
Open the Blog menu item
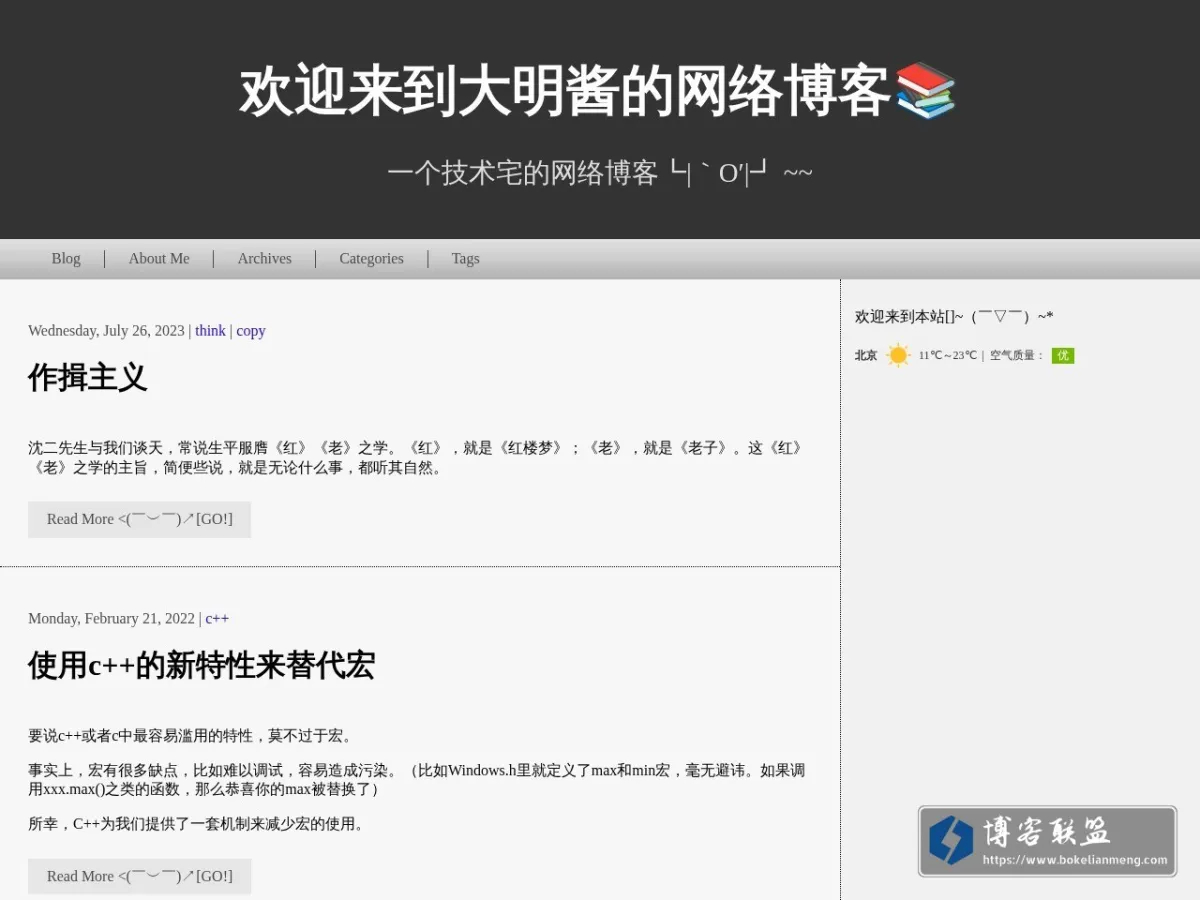click(66, 258)
